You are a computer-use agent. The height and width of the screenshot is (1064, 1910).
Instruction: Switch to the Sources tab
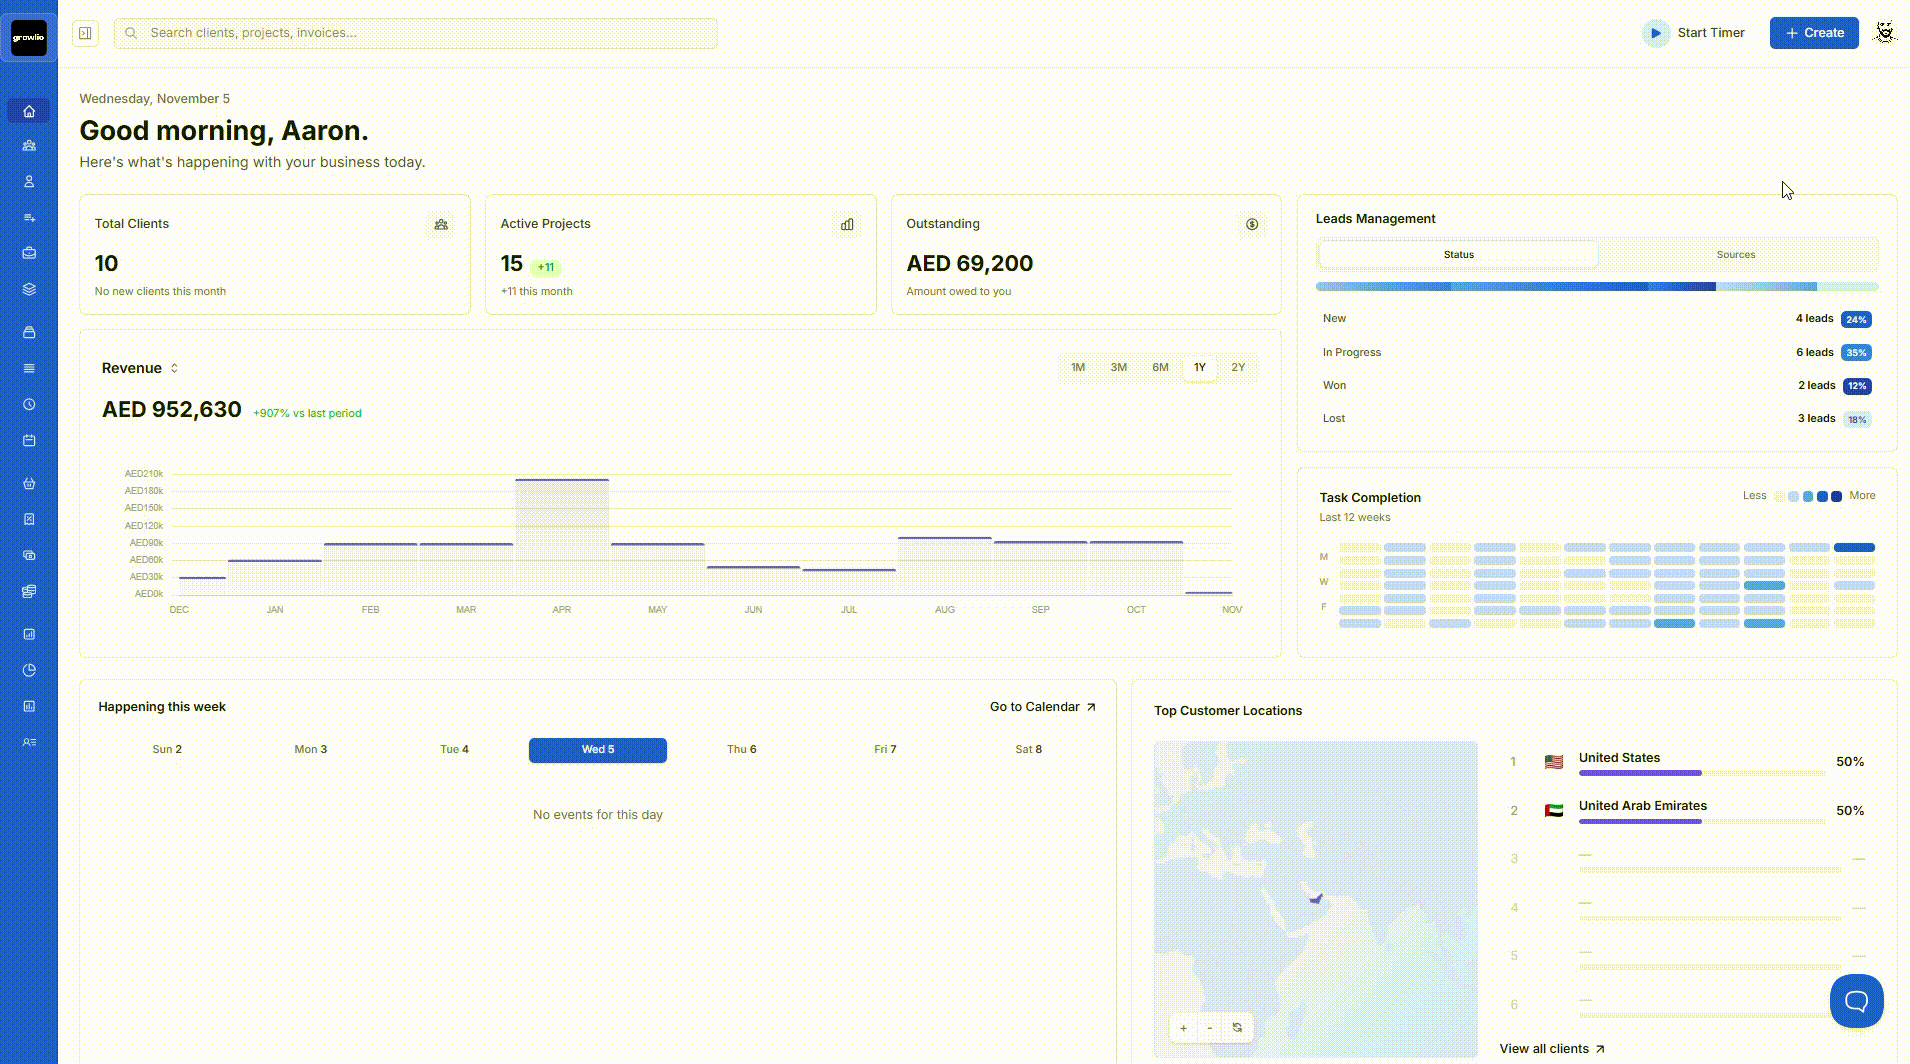click(1735, 255)
